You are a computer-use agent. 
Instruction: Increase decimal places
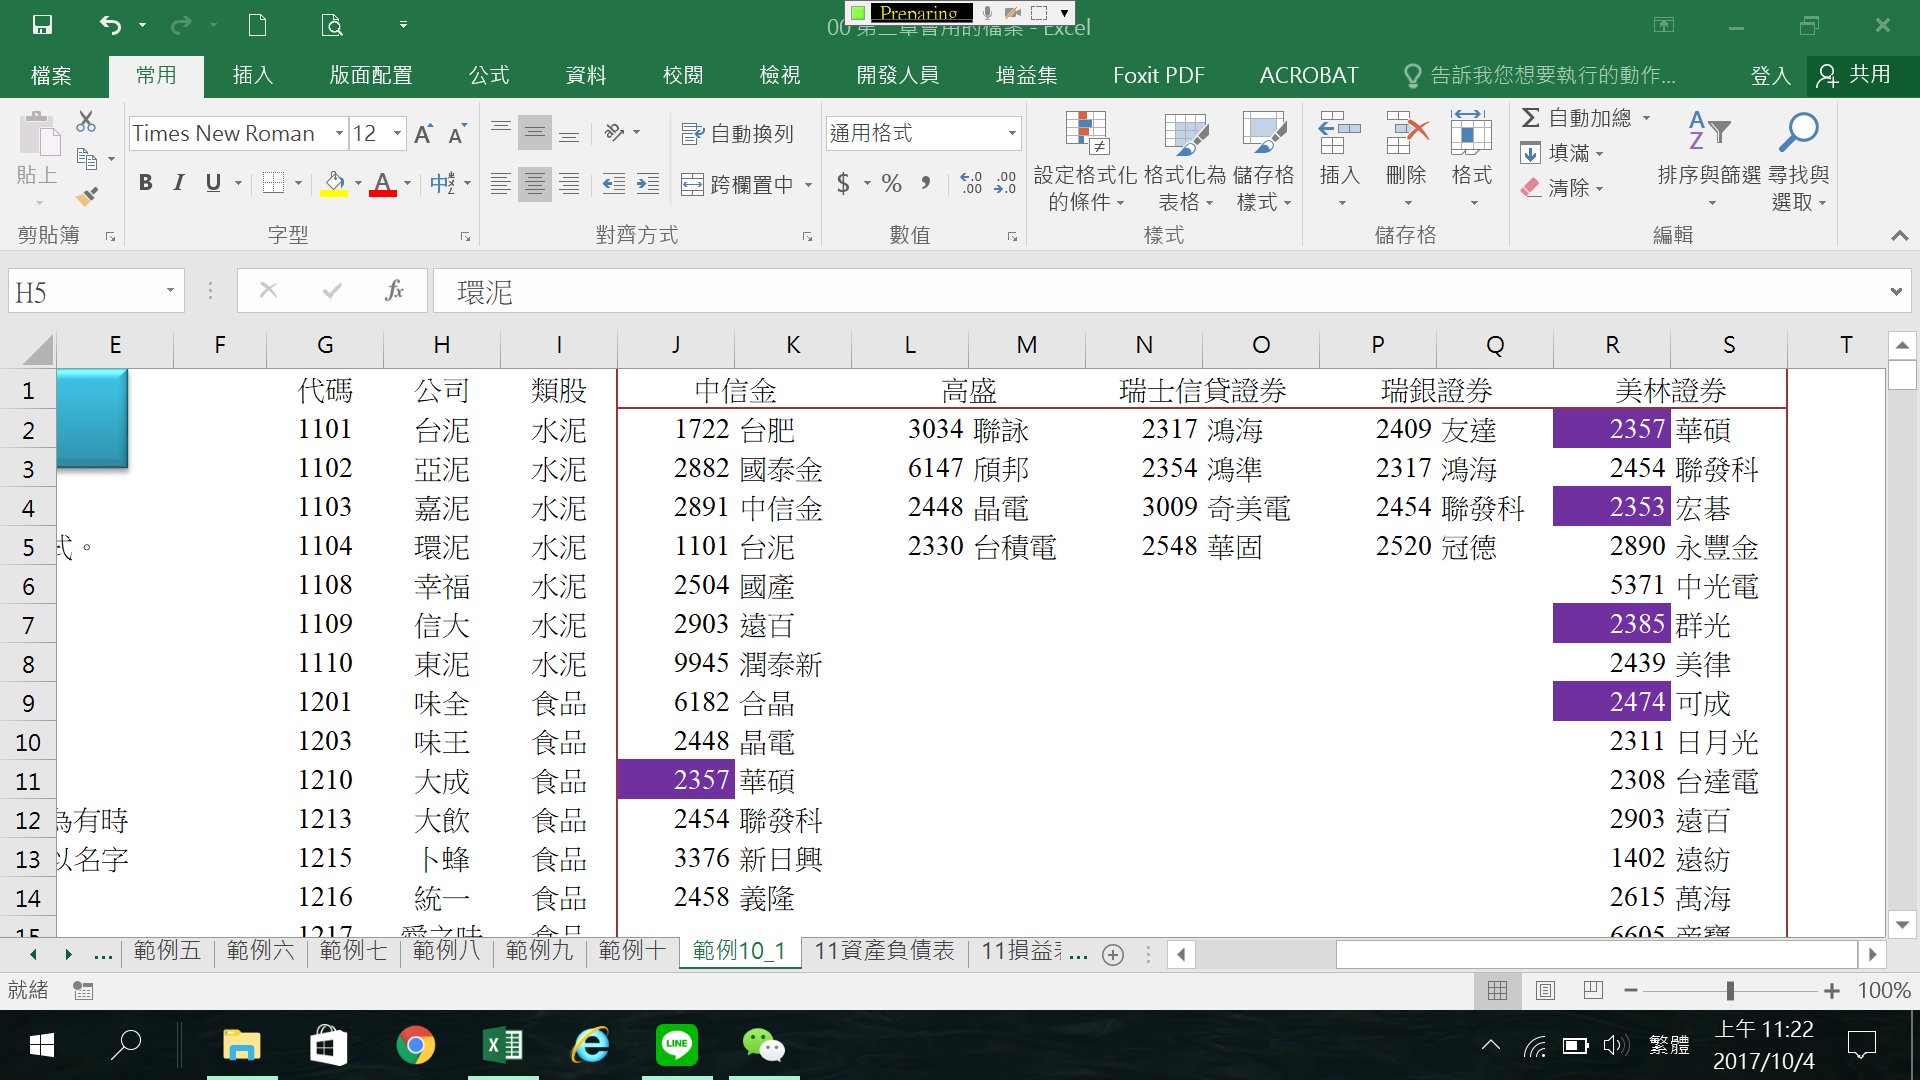(970, 183)
